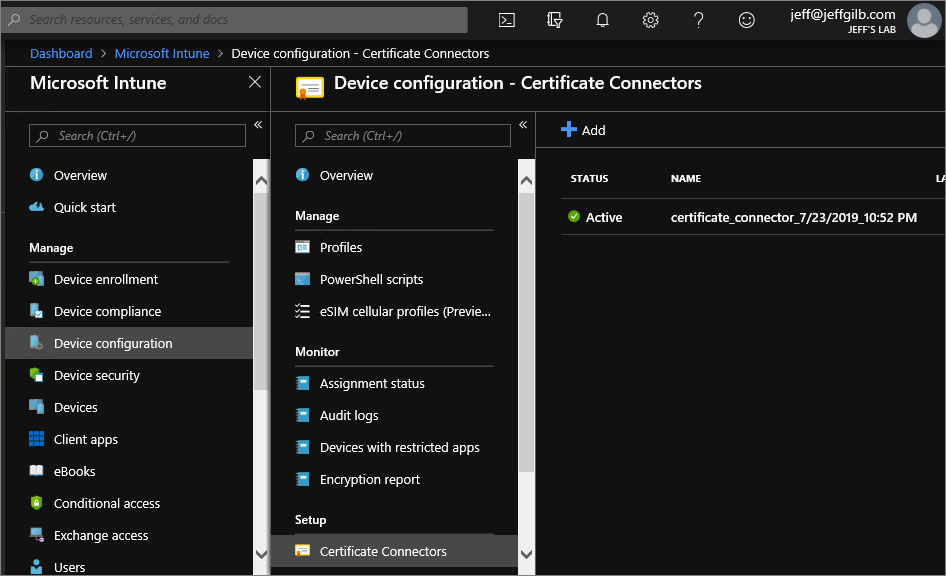Close the Microsoft Intune blade
Image resolution: width=946 pixels, height=576 pixels.
[x=255, y=82]
